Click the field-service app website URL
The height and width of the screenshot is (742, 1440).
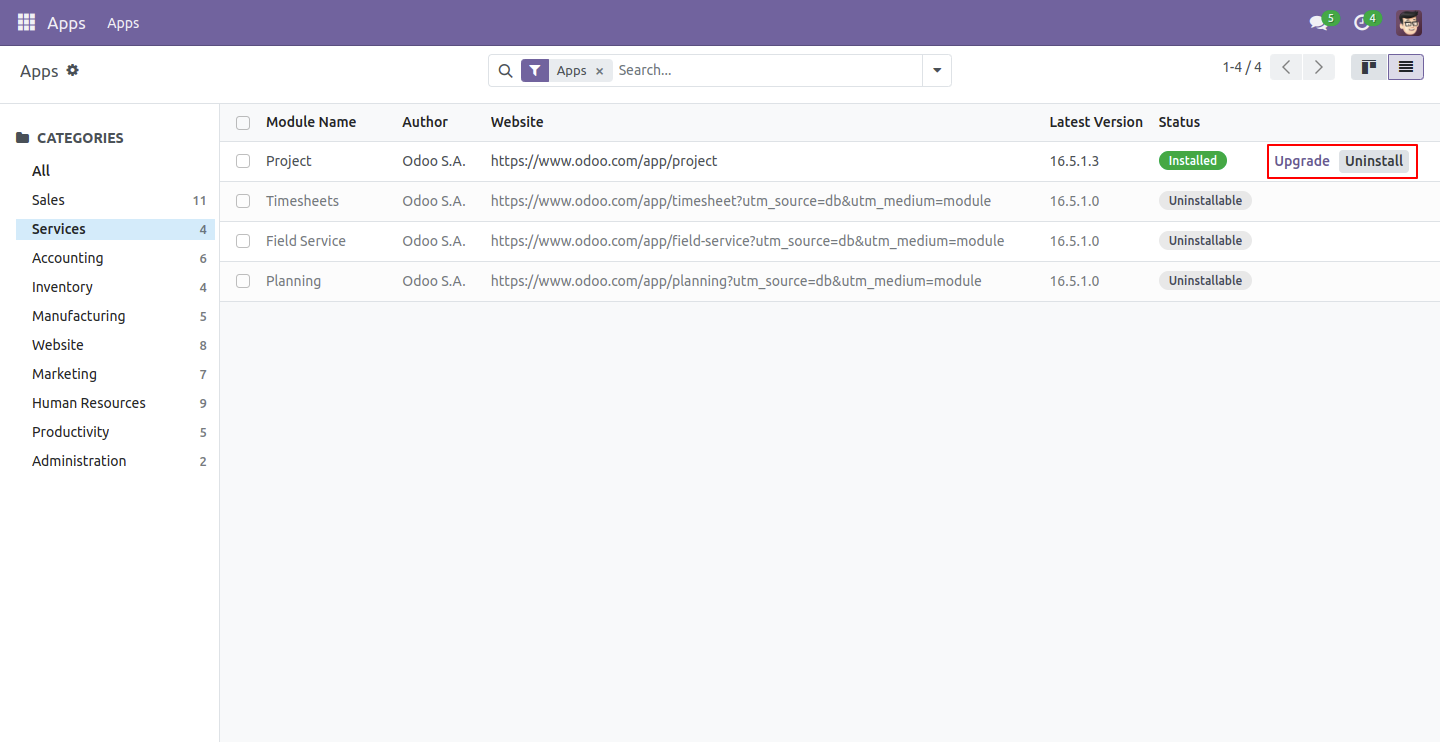click(x=747, y=241)
